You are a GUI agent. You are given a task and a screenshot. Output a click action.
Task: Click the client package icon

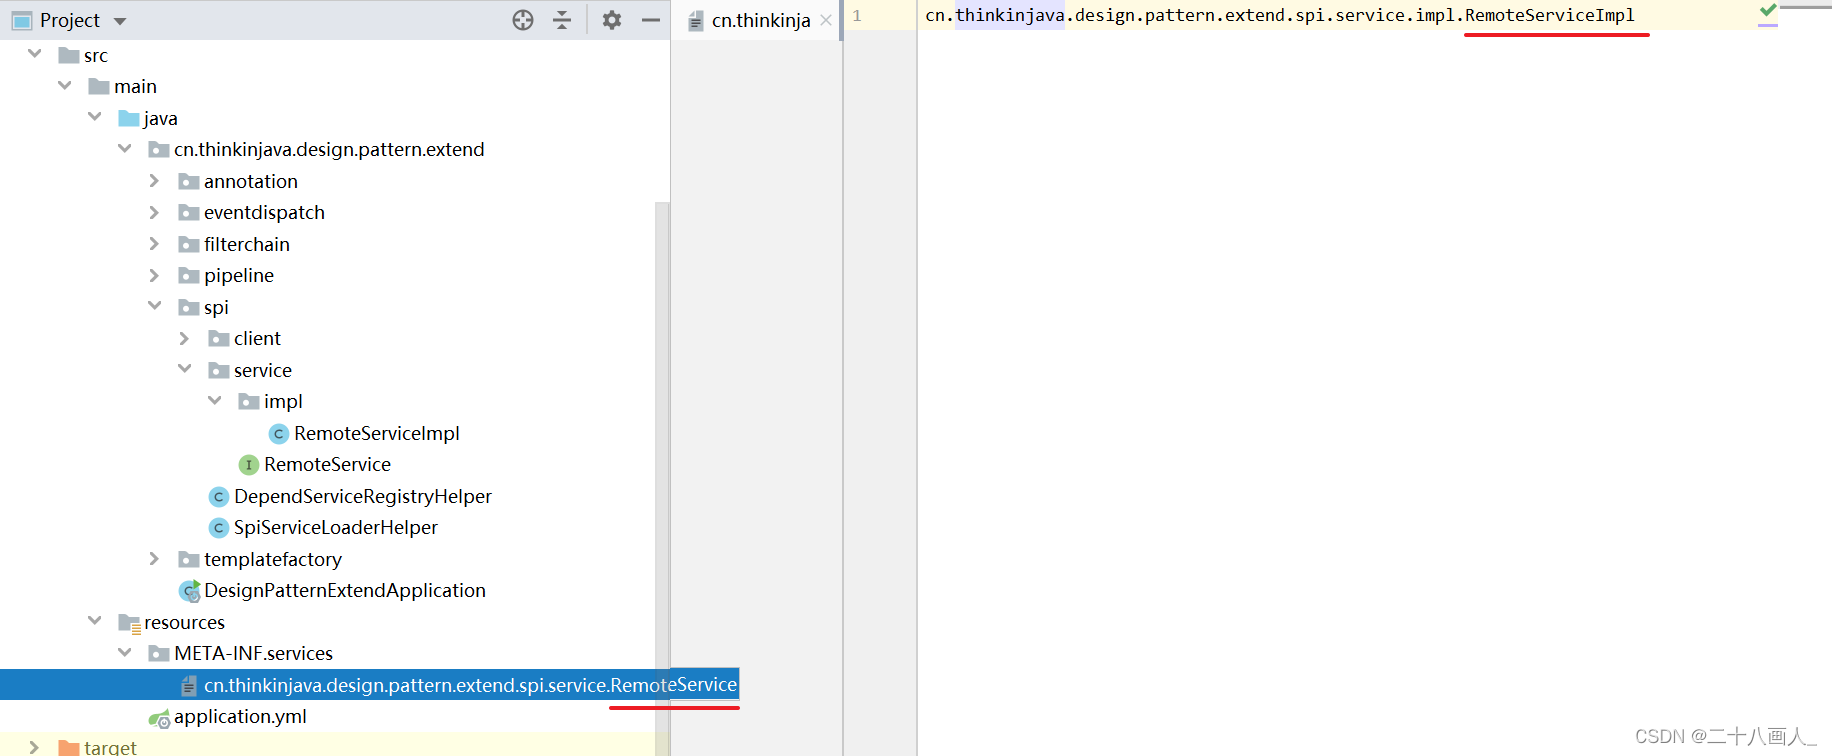(x=219, y=338)
